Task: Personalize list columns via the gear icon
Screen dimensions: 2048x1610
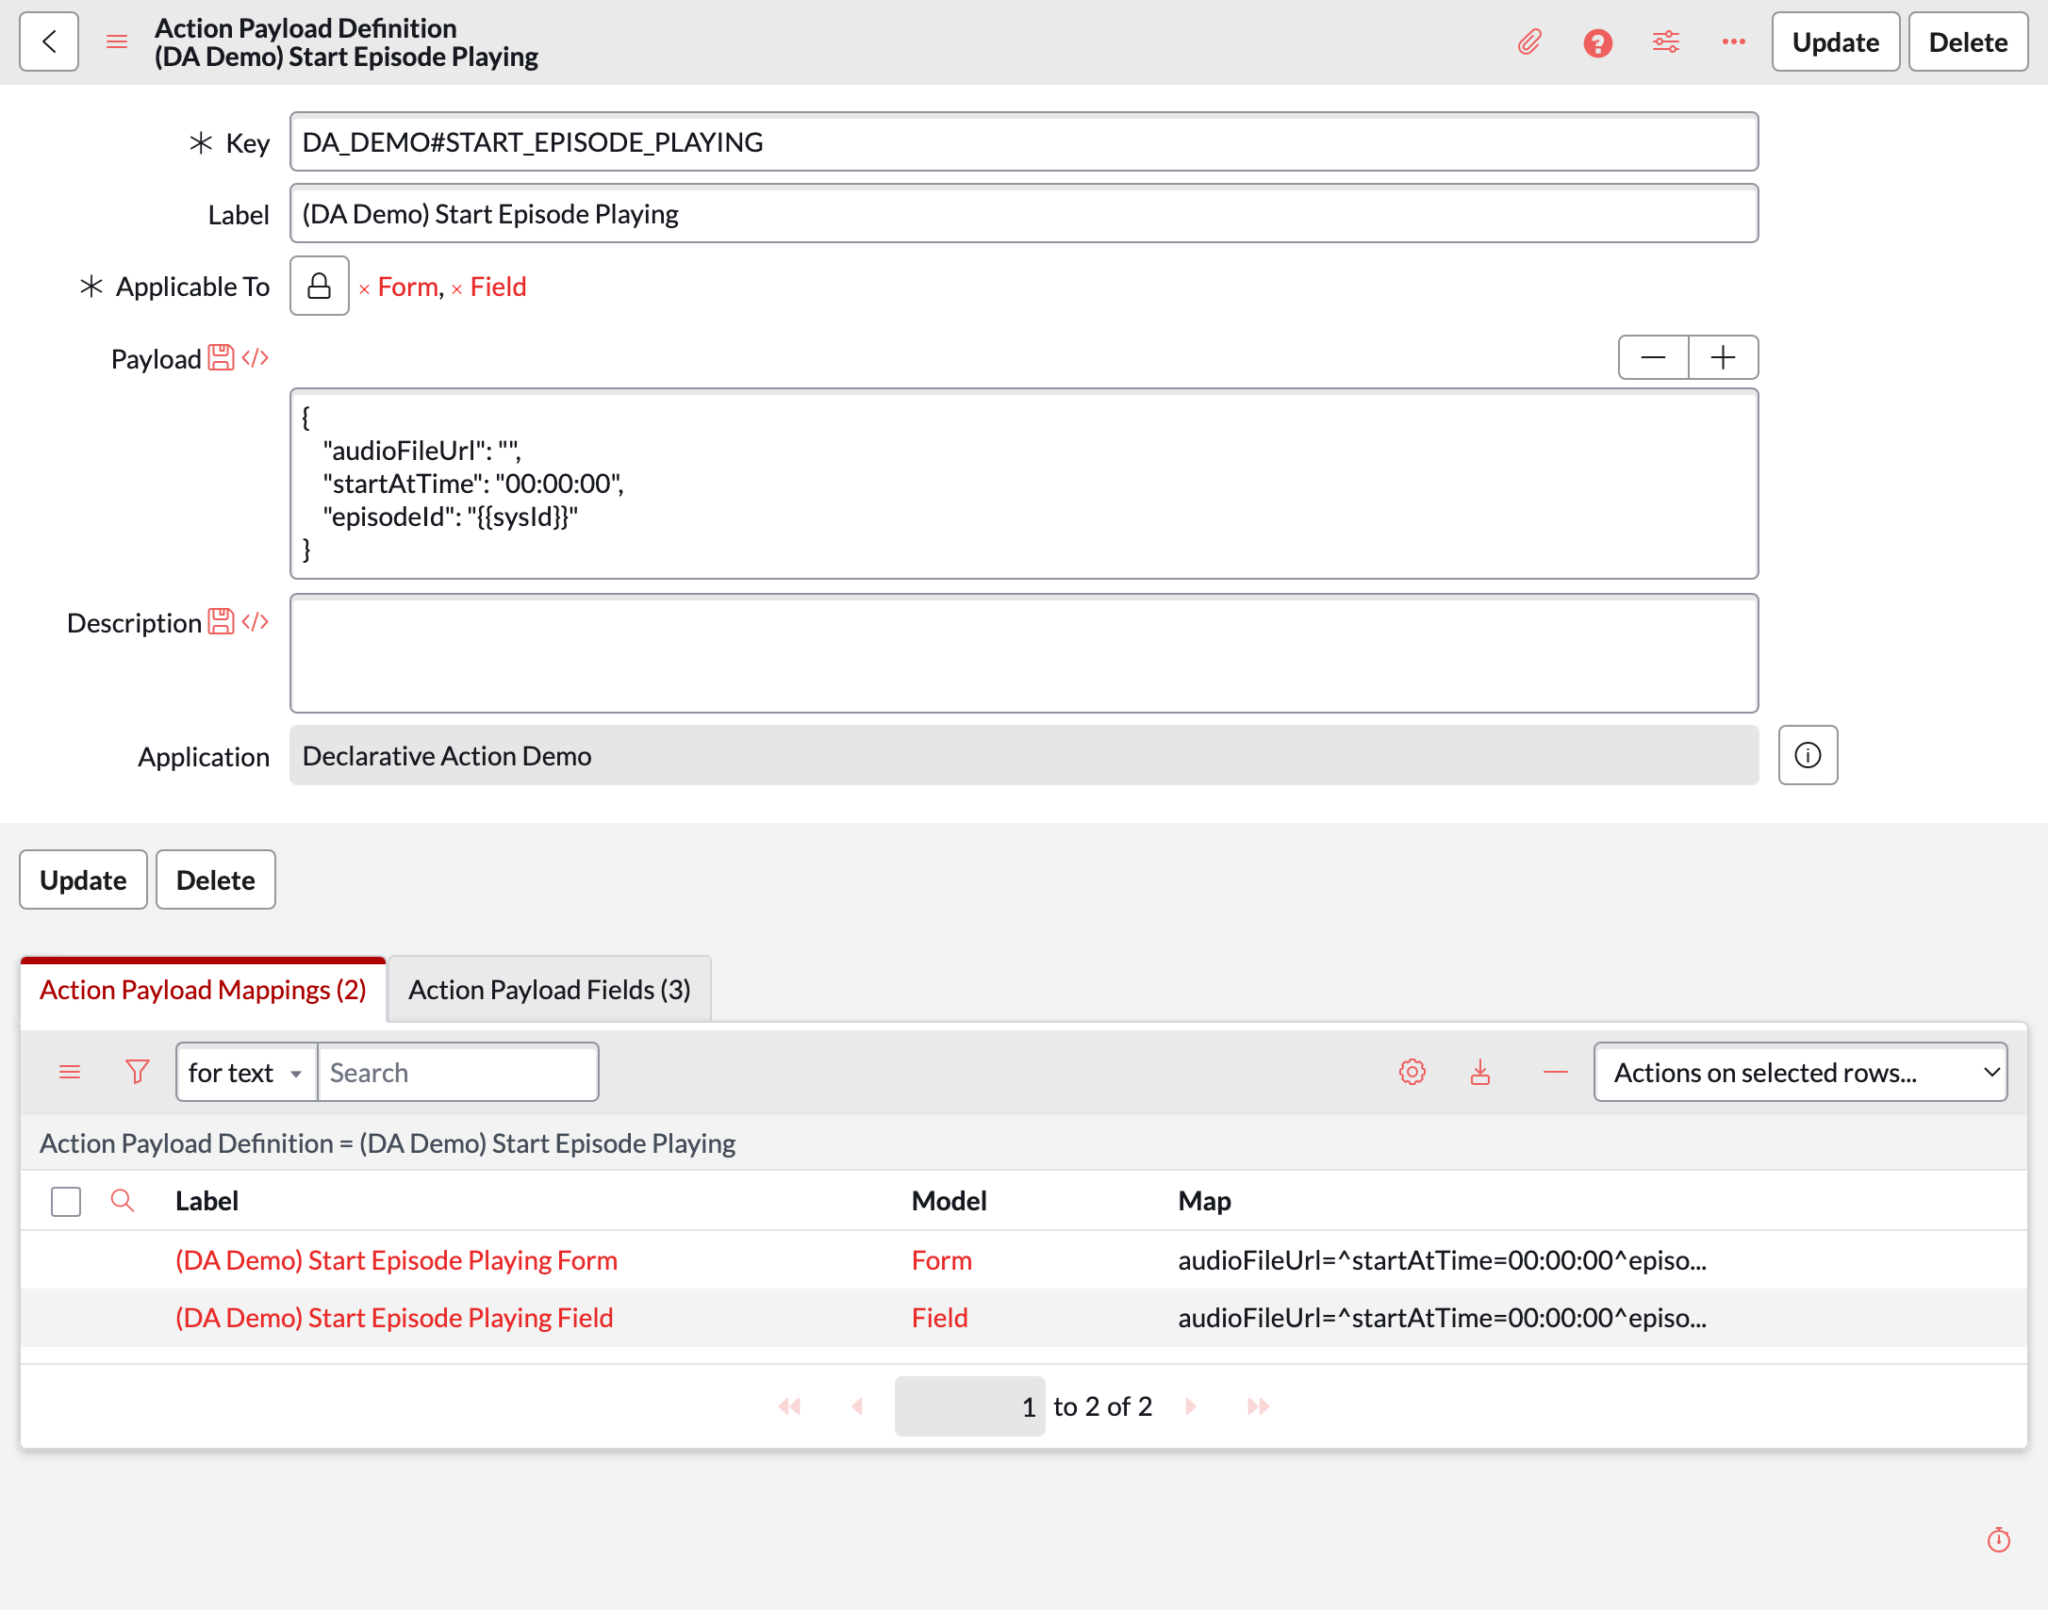Action: coord(1412,1071)
